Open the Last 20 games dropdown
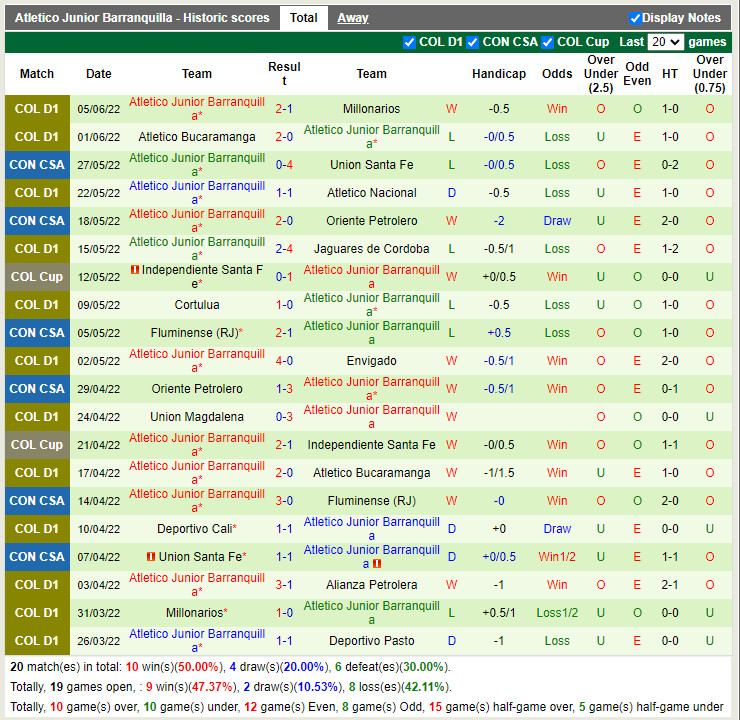Screen dimensions: 740x720 point(665,42)
